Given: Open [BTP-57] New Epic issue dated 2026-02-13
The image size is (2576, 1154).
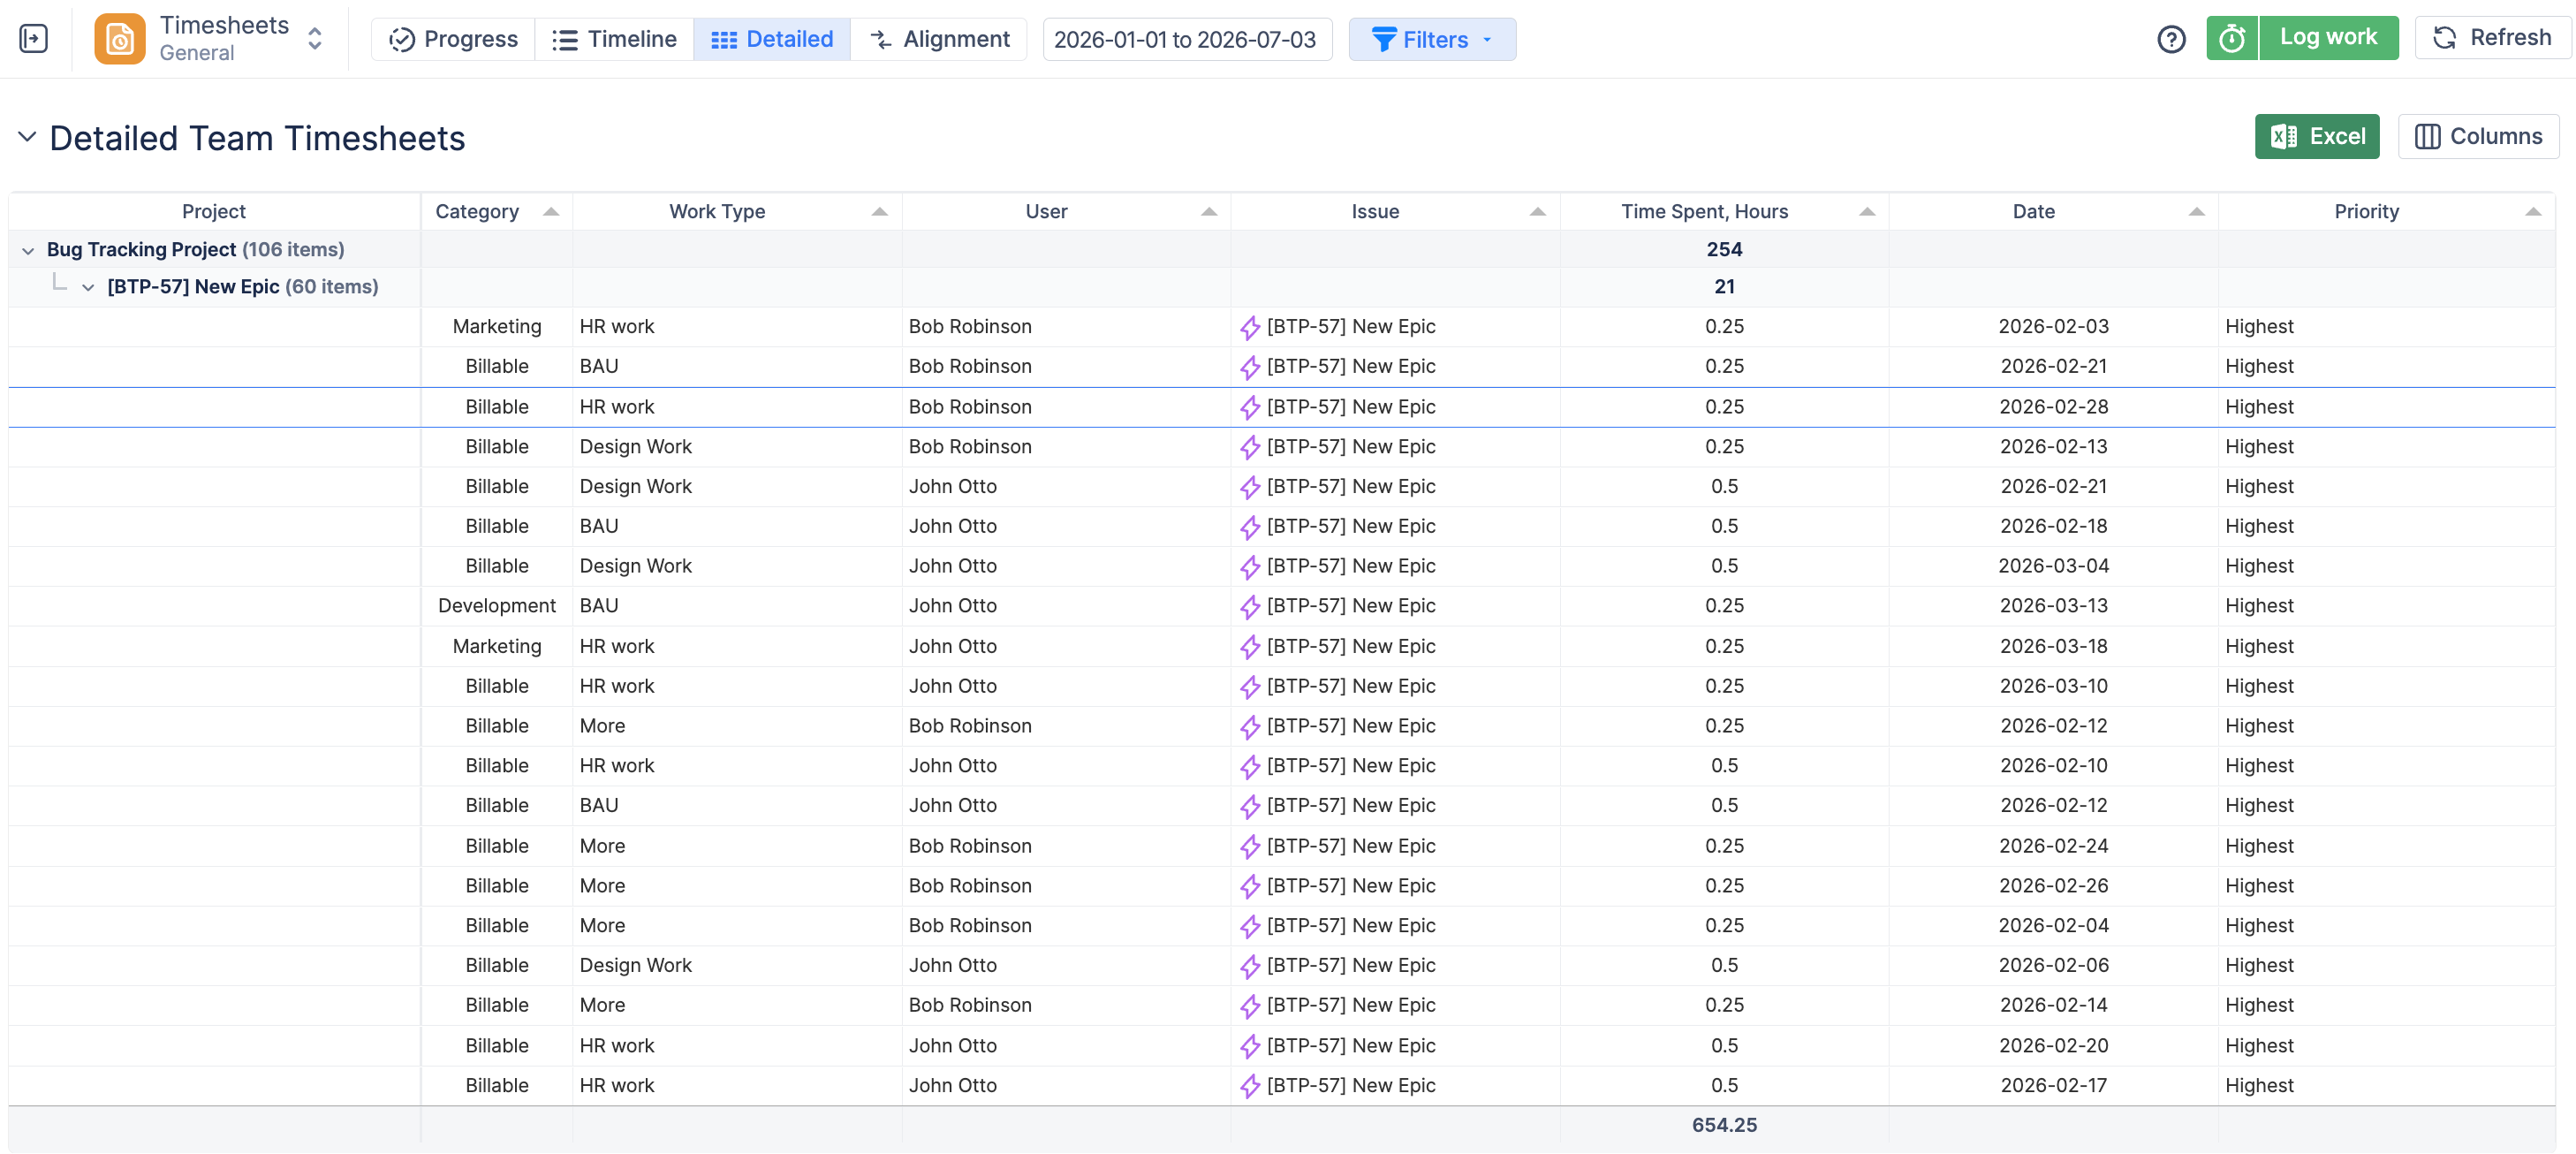Looking at the screenshot, I should tap(1350, 446).
